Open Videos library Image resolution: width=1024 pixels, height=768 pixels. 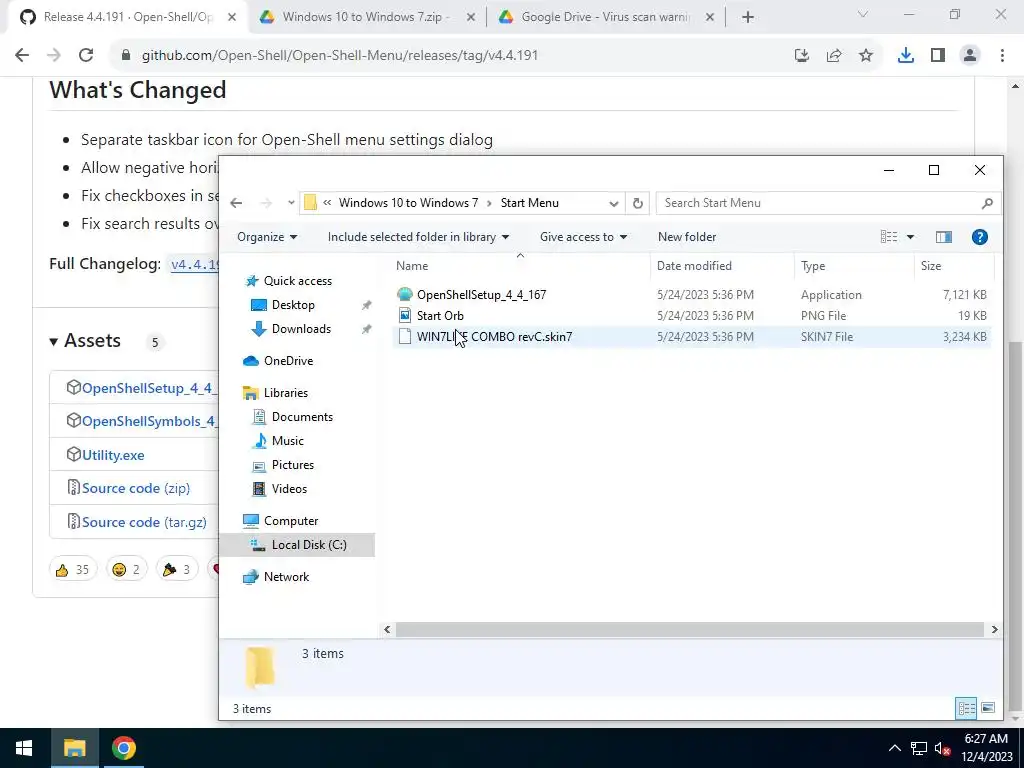click(x=289, y=489)
